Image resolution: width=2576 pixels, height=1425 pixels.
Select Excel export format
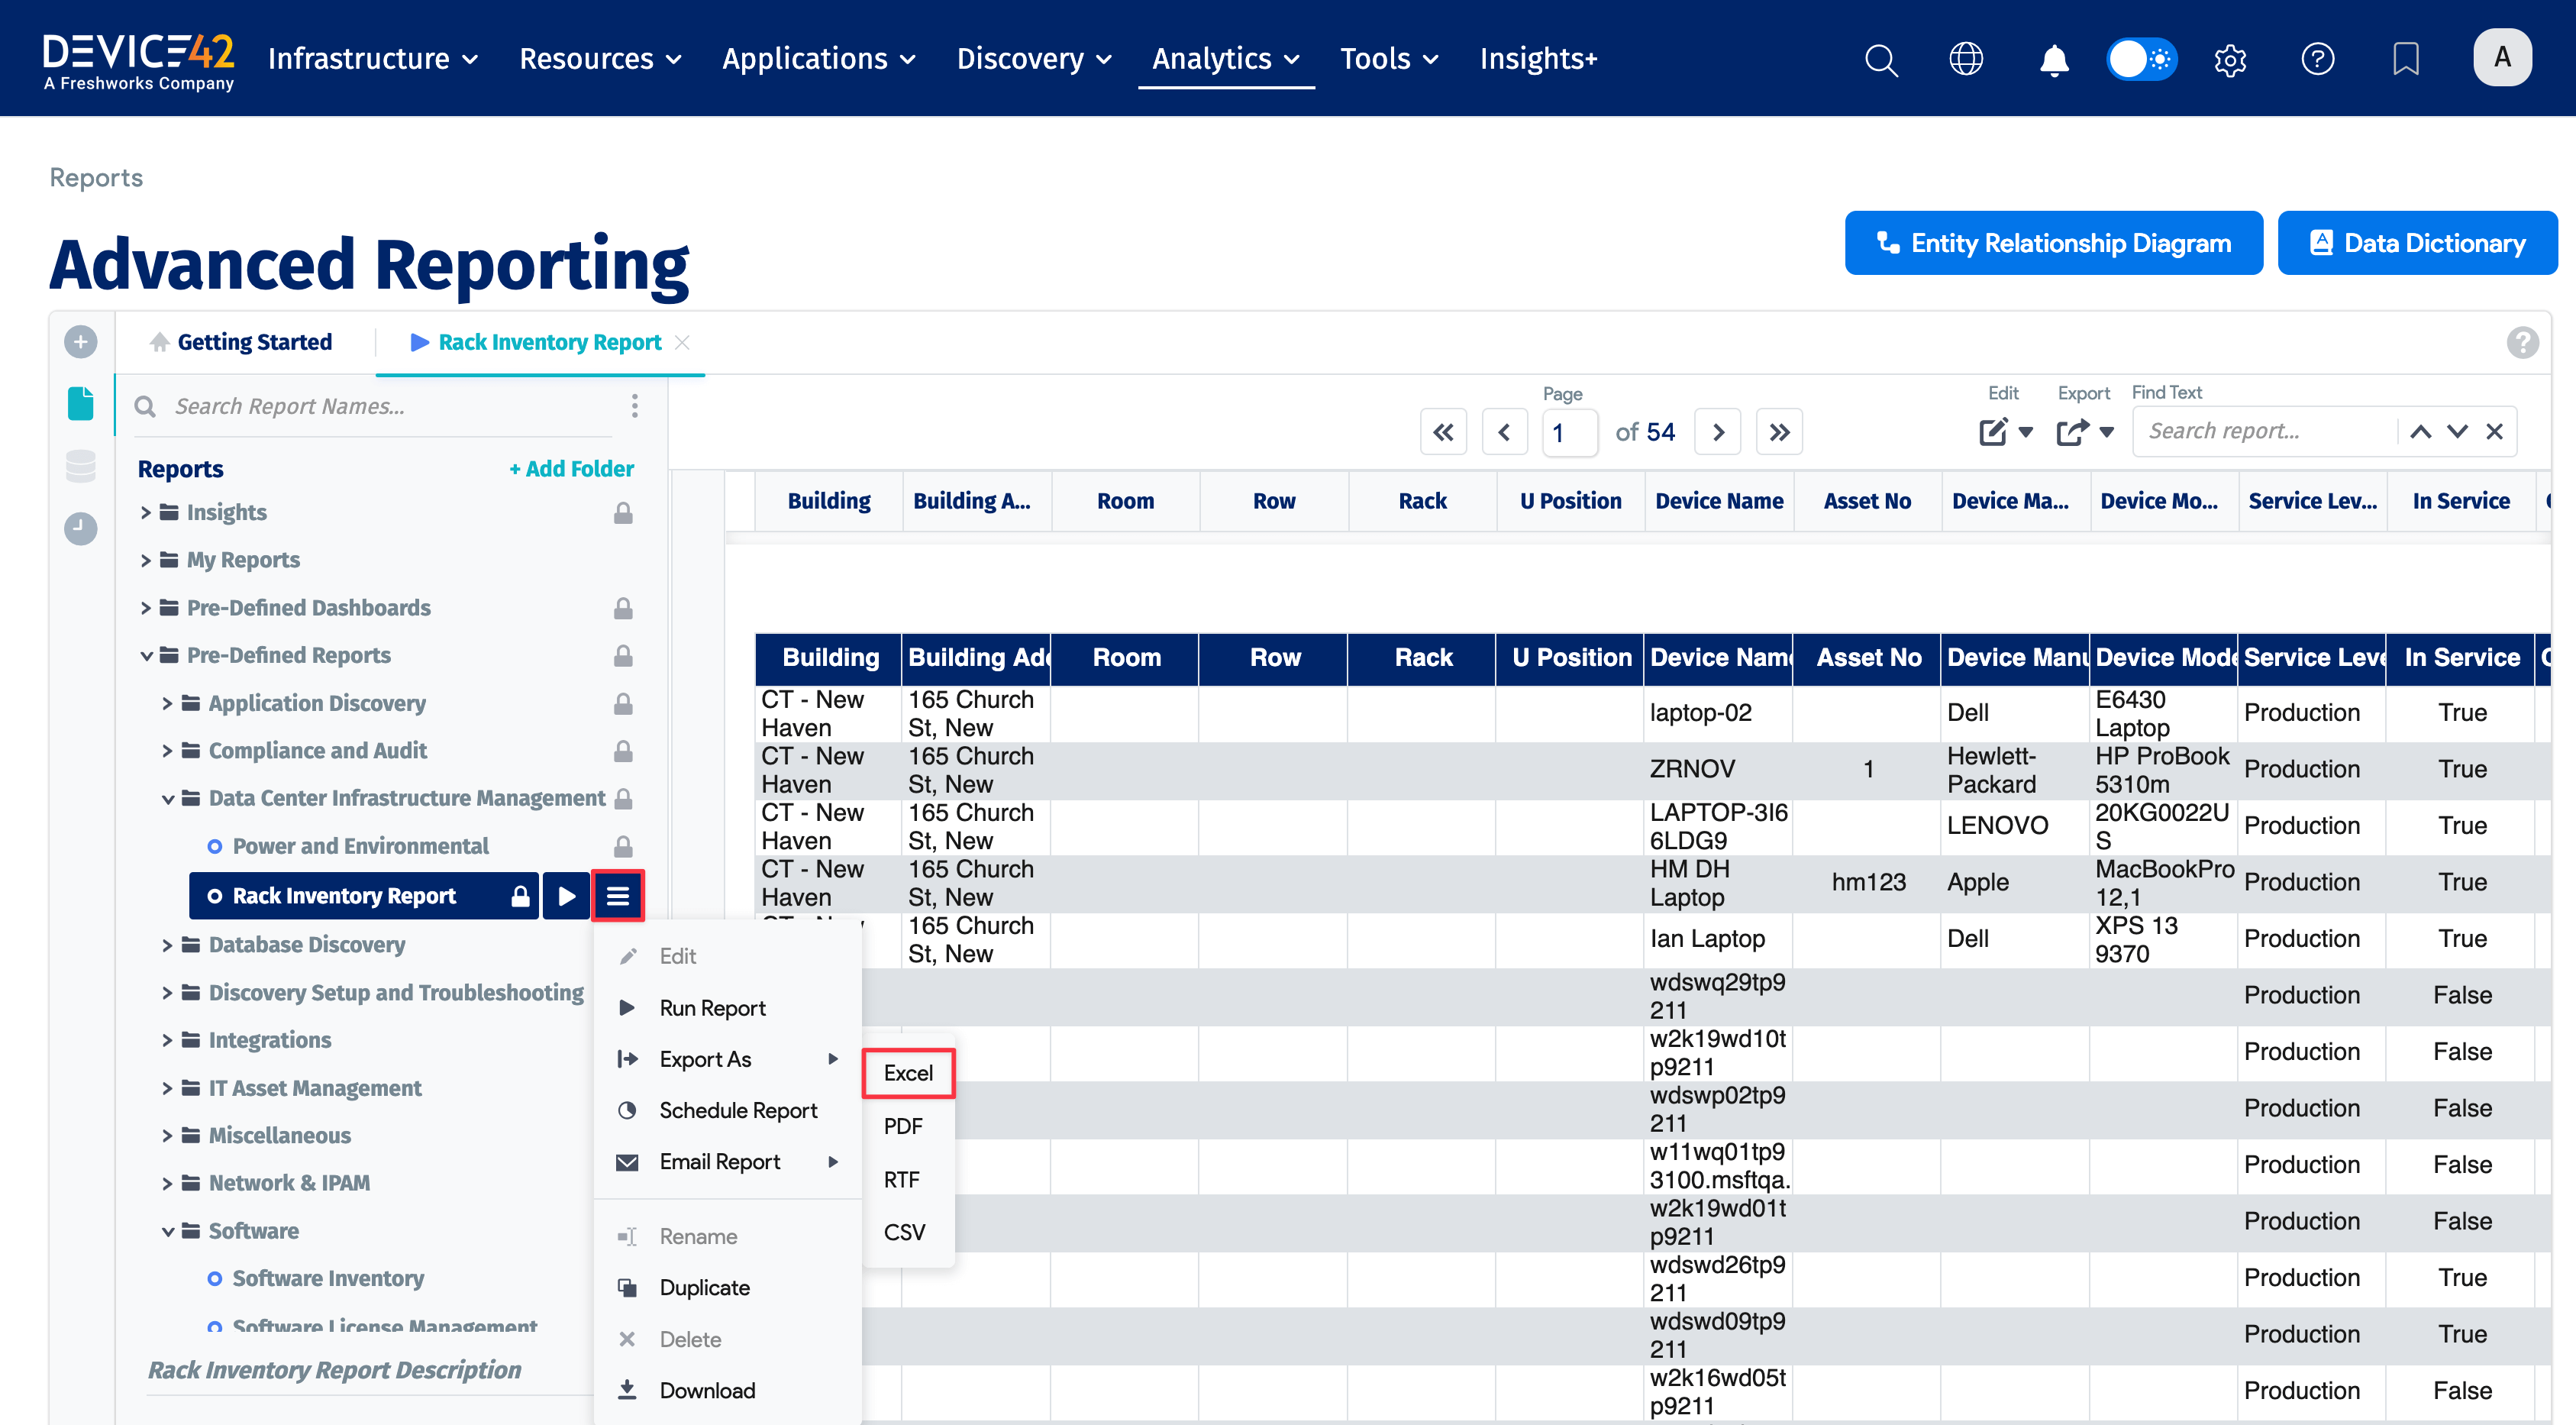click(x=908, y=1073)
